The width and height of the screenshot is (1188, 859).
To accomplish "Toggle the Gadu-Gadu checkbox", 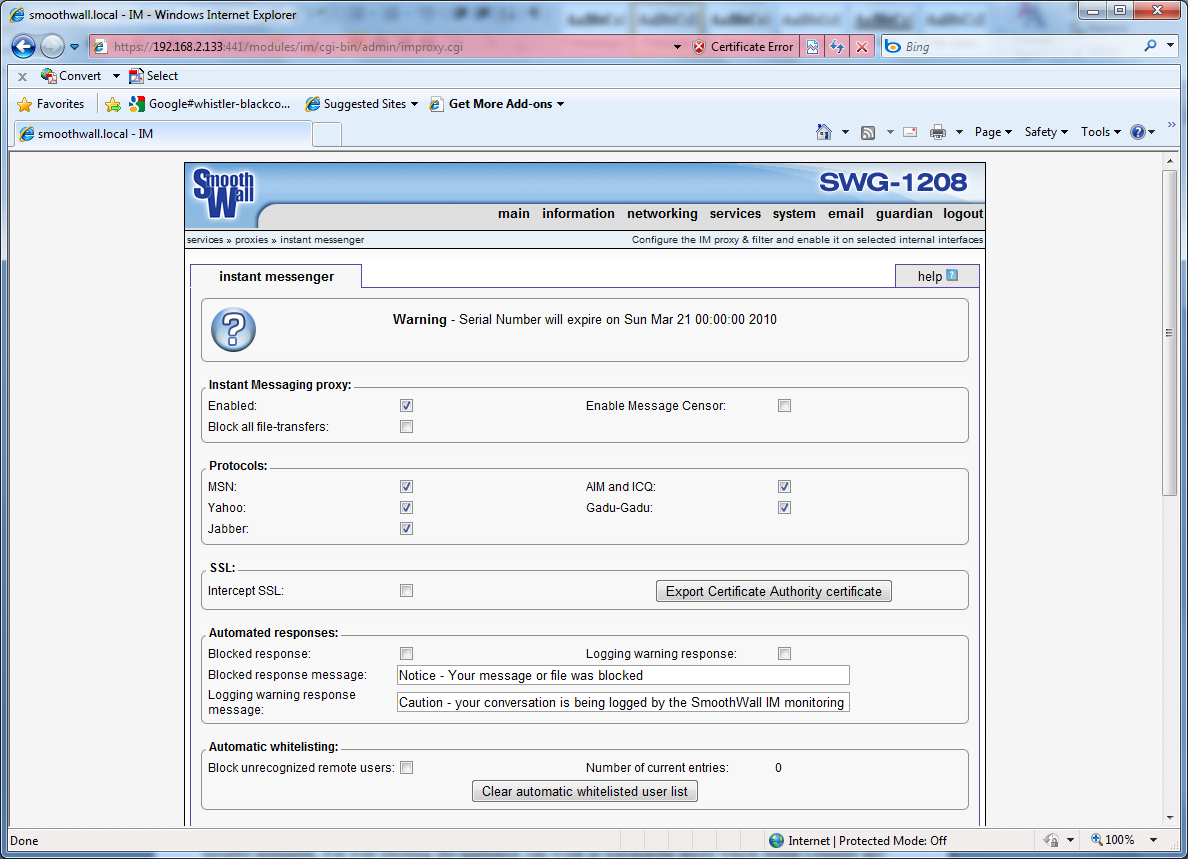I will tap(784, 508).
